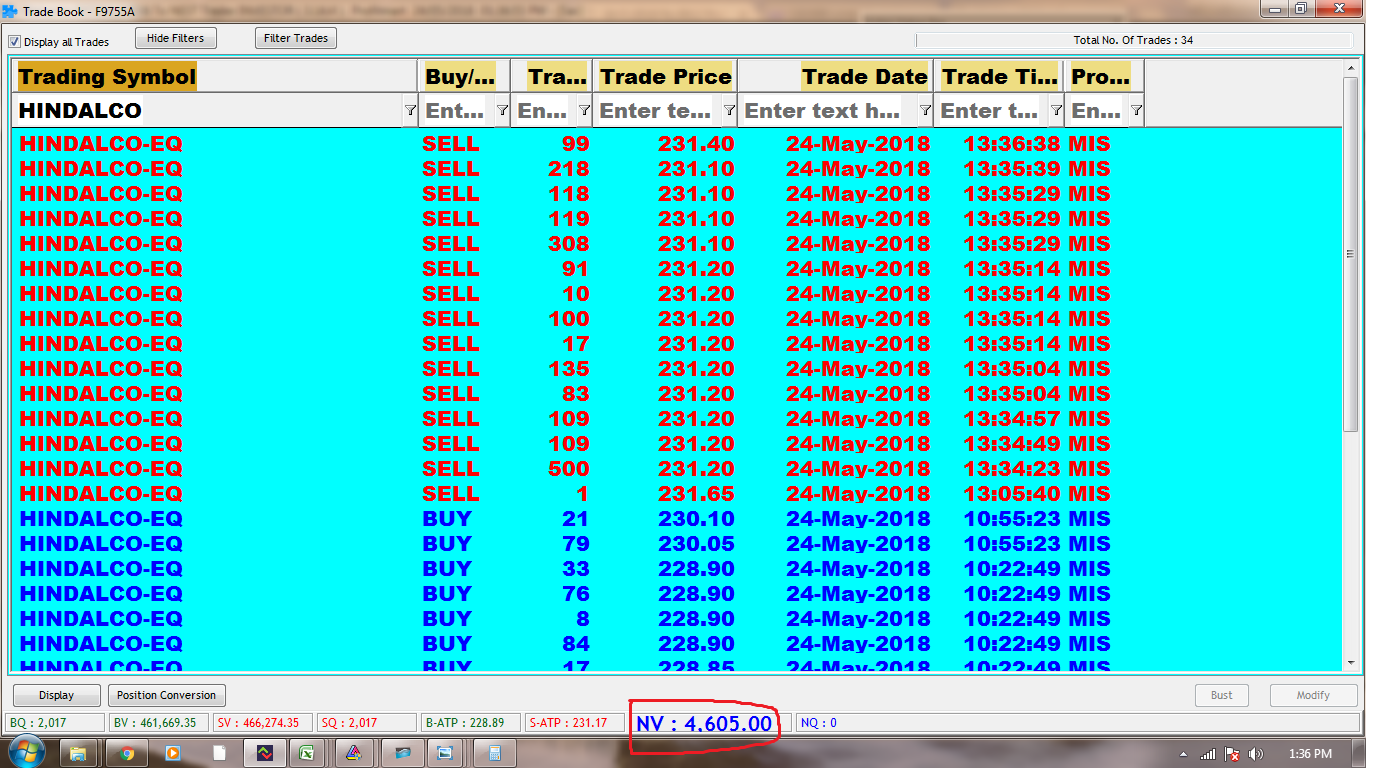Click the SQ : 2,017 status entry

[367, 722]
